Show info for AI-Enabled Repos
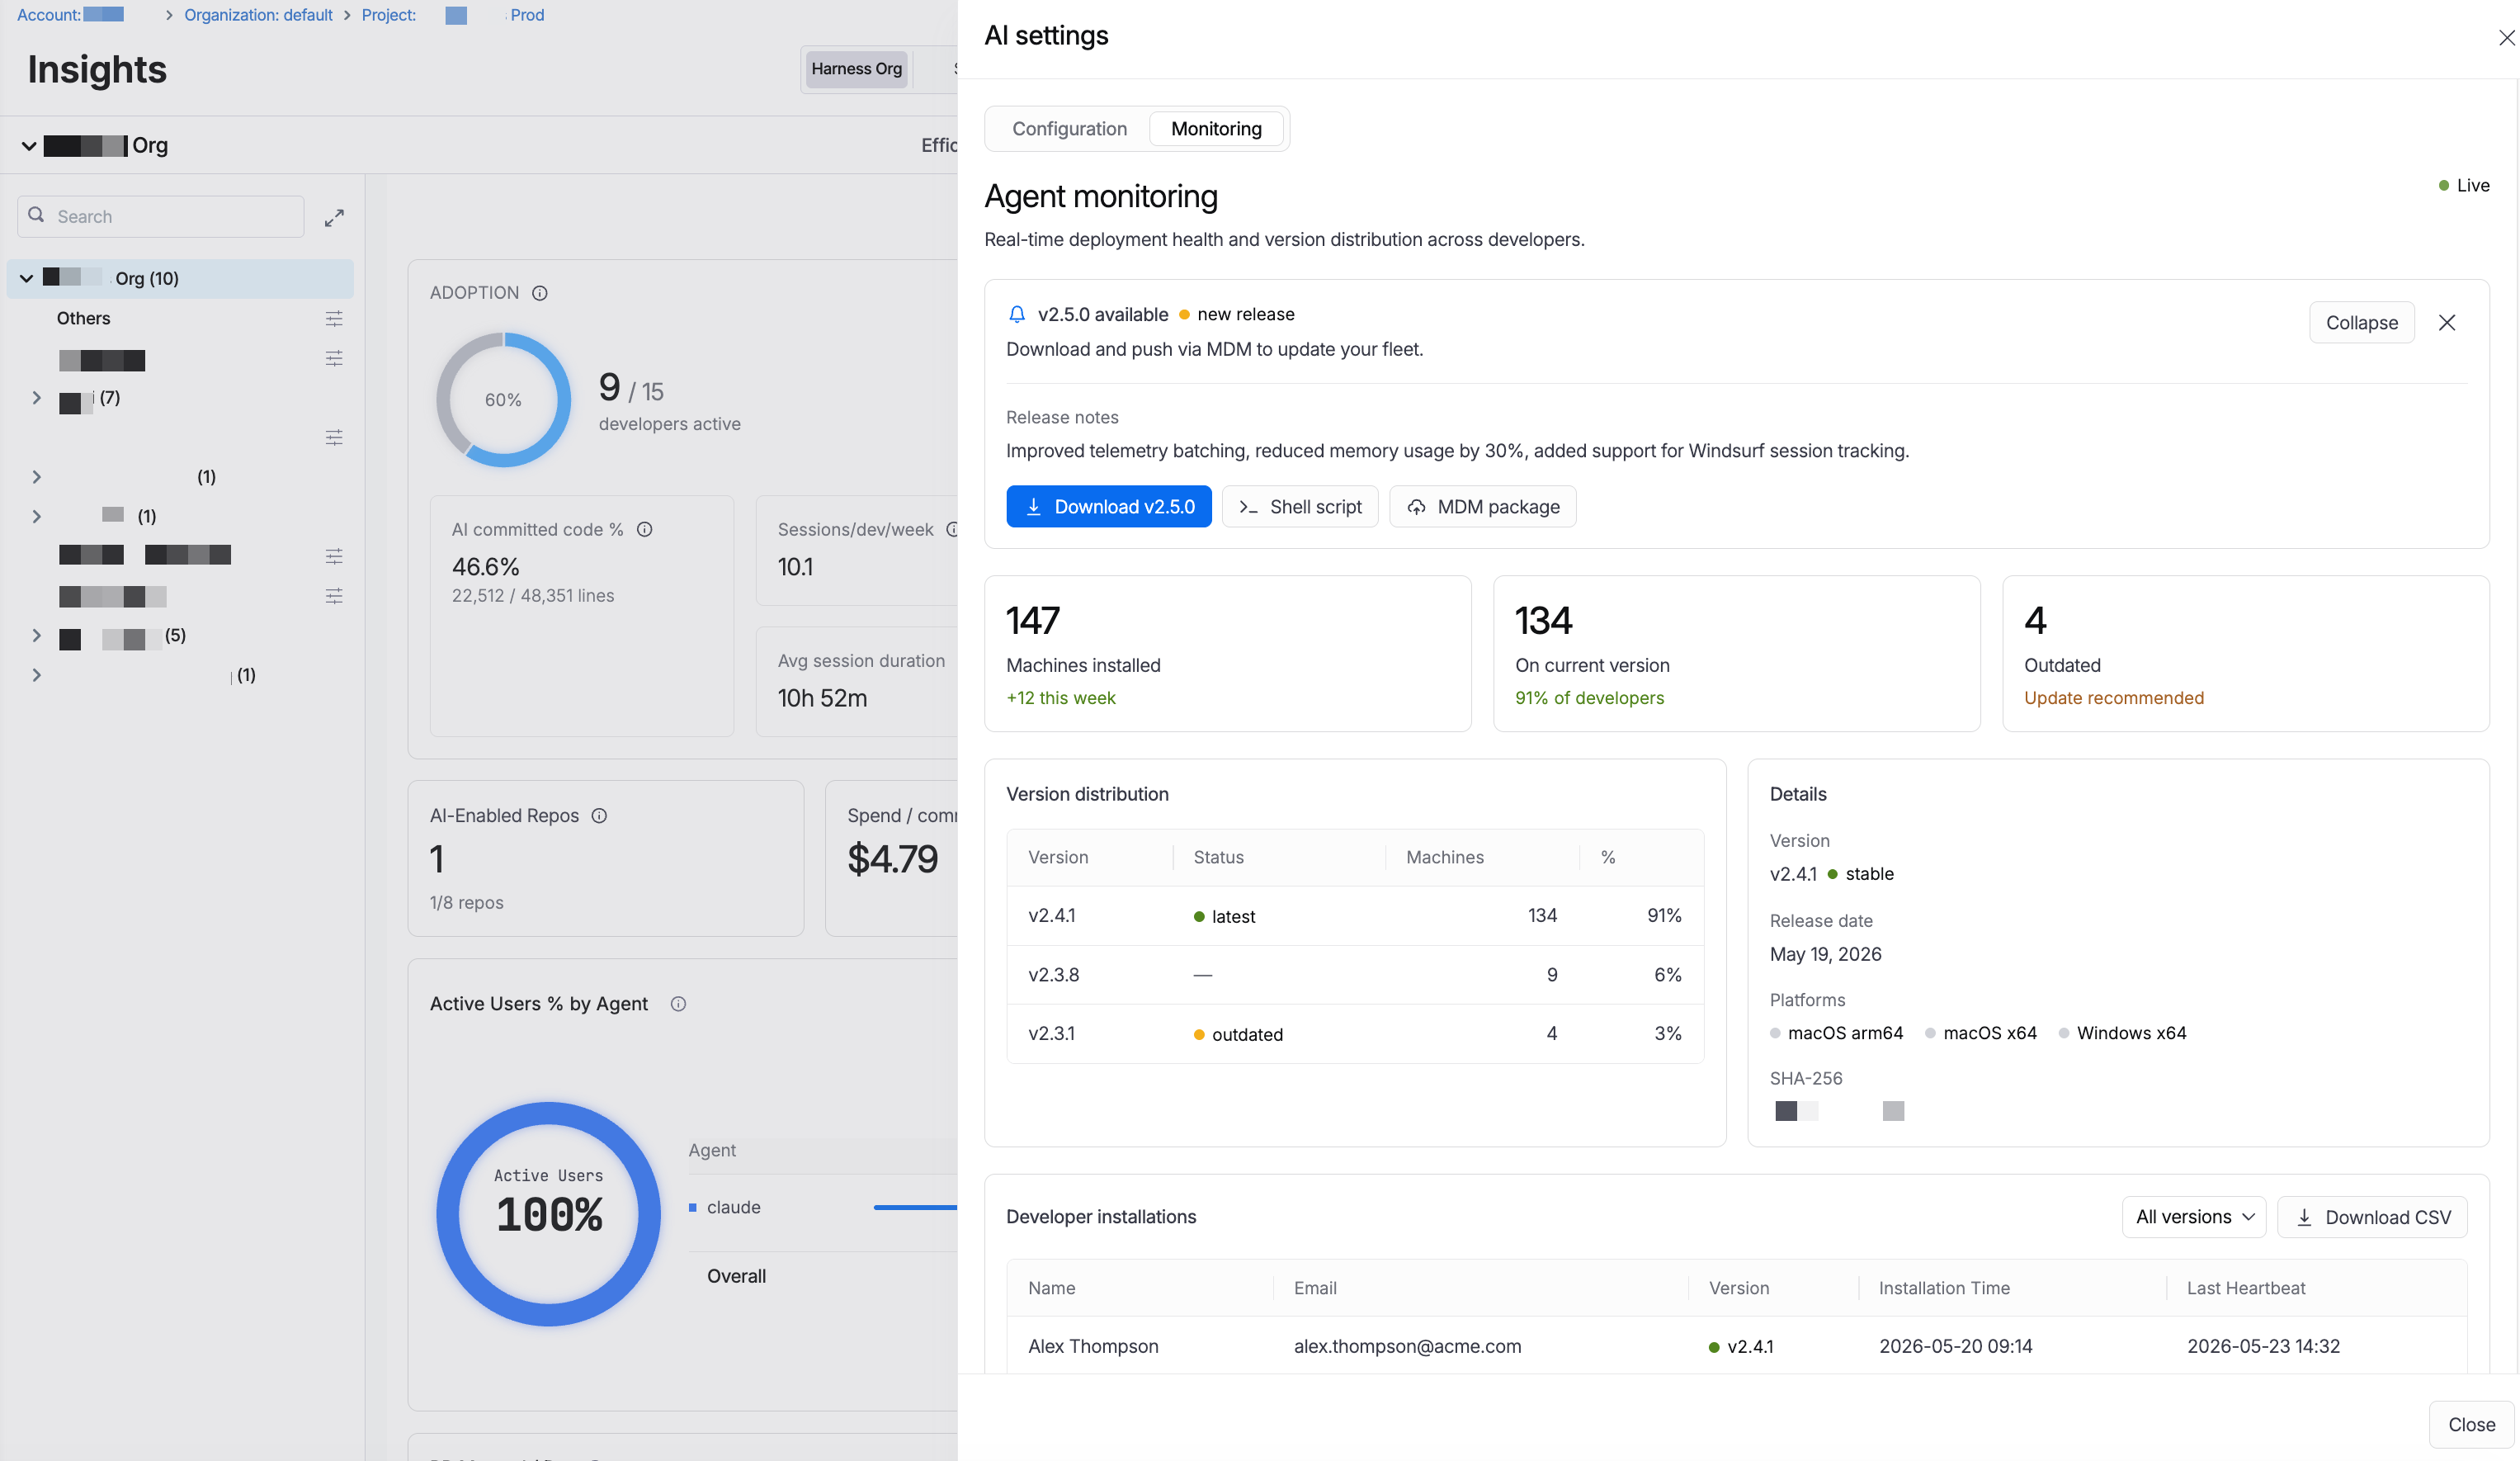 point(599,816)
